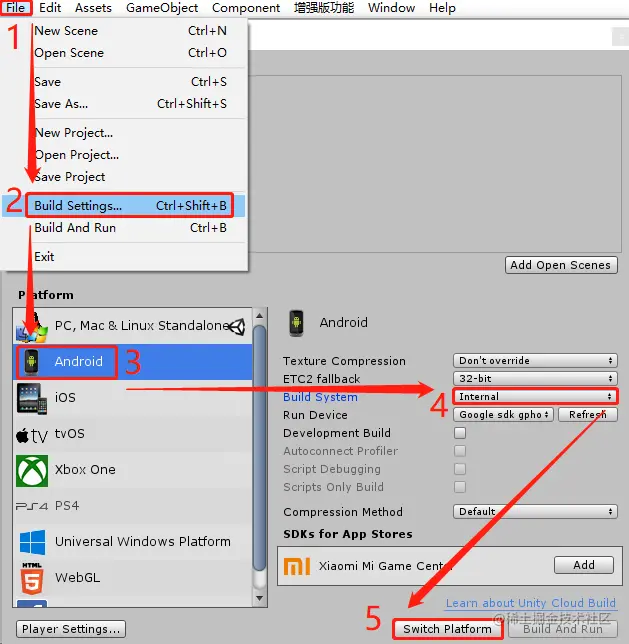Click the platform list scrollbar thumb
629x644 pixels.
point(259,448)
